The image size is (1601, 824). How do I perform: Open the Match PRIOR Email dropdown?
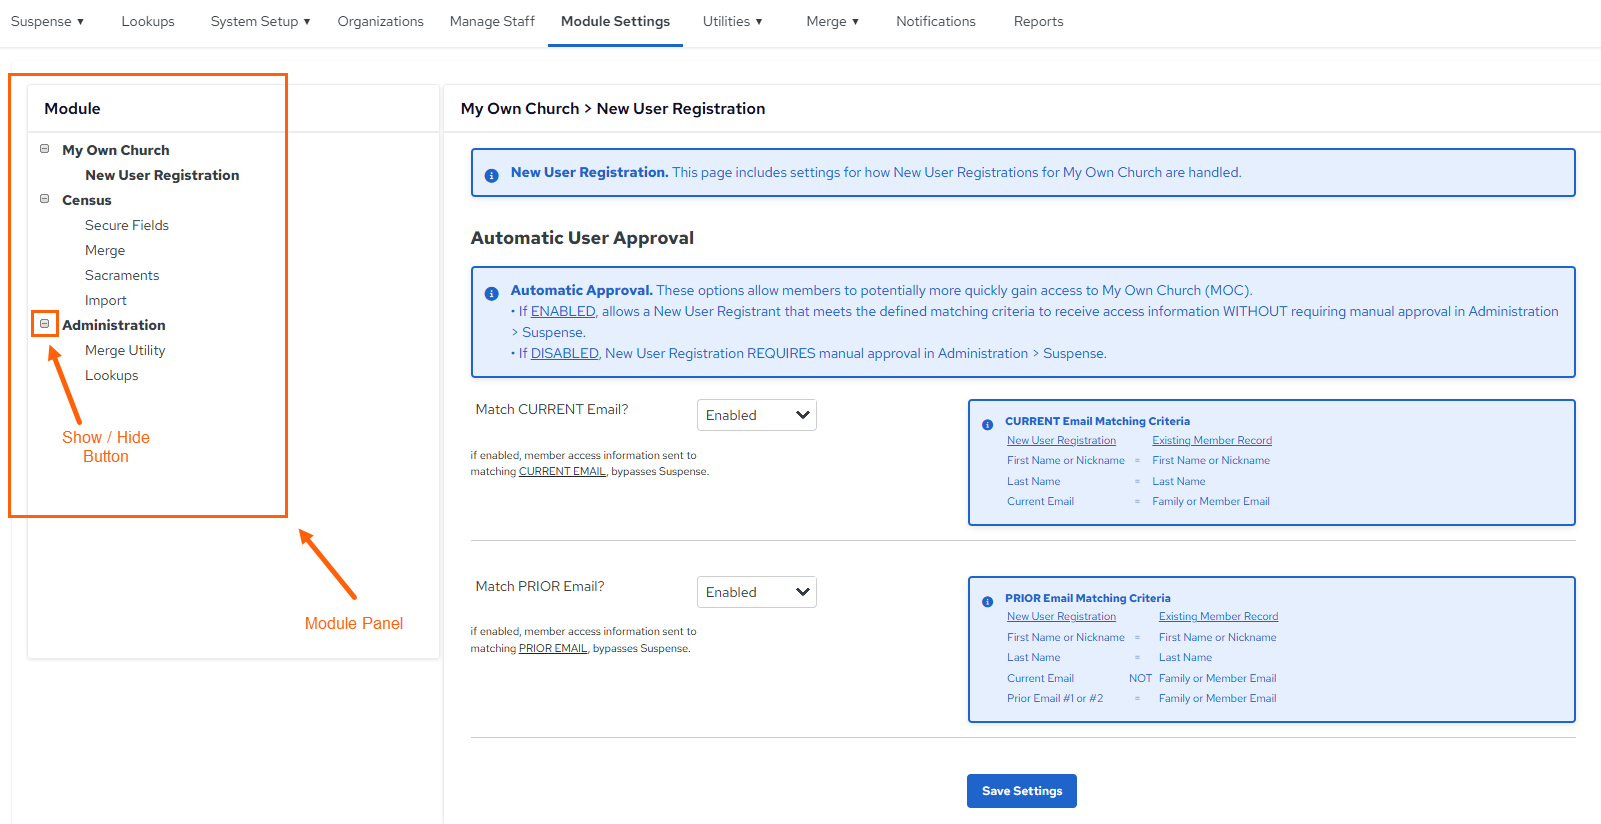757,592
